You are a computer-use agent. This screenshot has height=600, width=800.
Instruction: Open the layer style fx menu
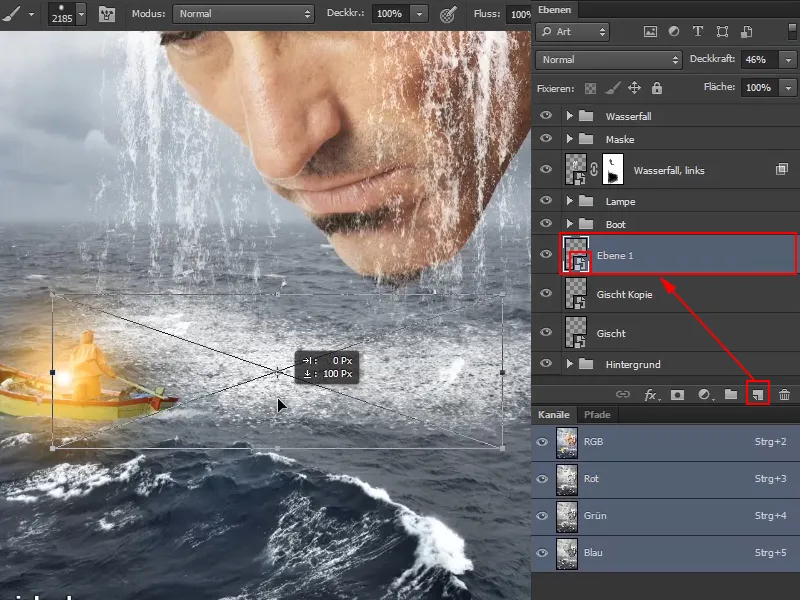[651, 394]
